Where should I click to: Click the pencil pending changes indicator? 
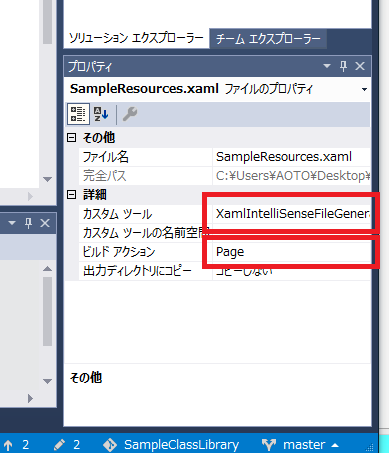tap(67, 445)
